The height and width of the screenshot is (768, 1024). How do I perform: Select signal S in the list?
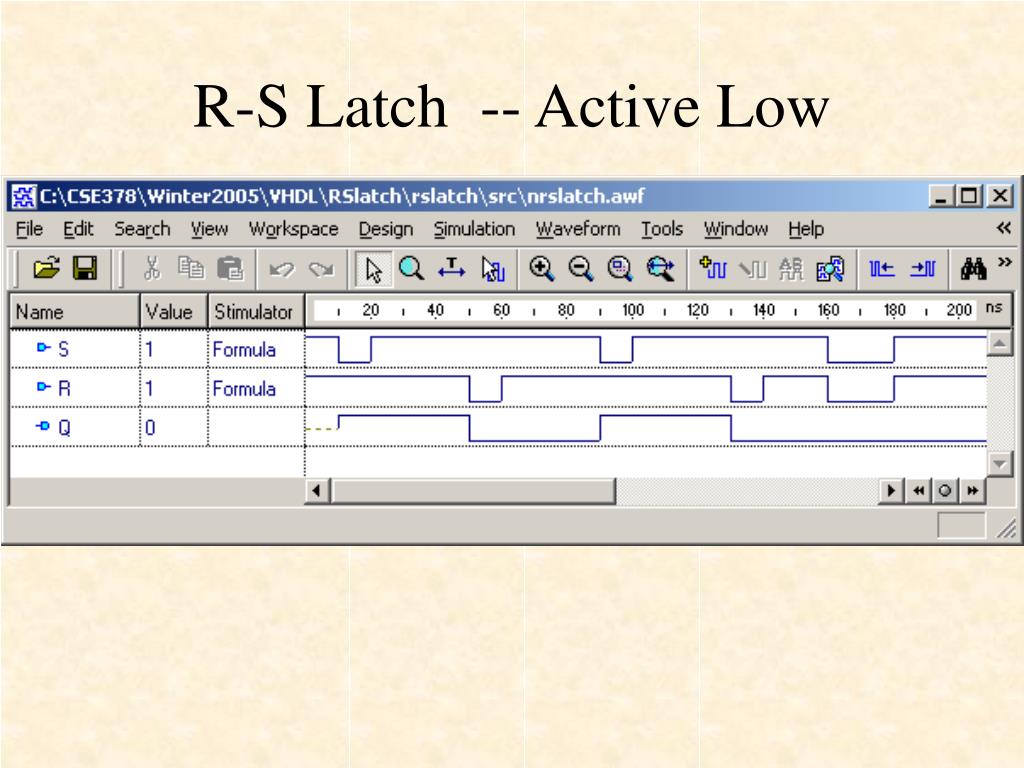[63, 349]
